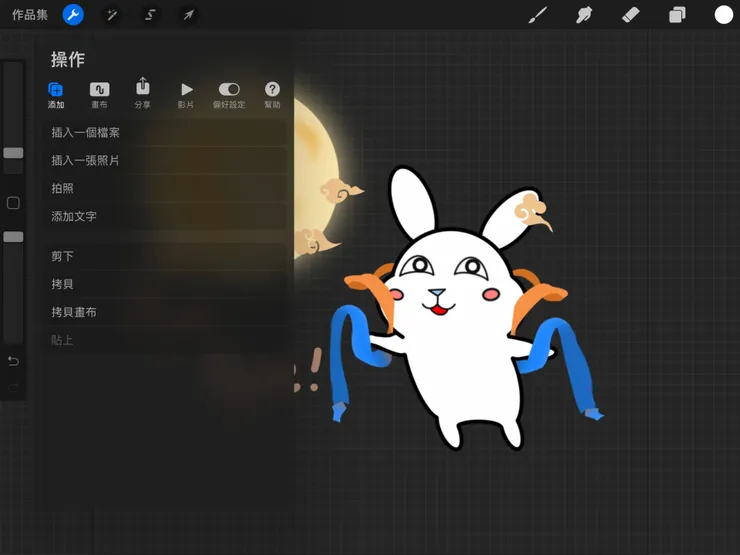Click the undo arrow on sidebar
This screenshot has height=555, width=740.
click(13, 361)
